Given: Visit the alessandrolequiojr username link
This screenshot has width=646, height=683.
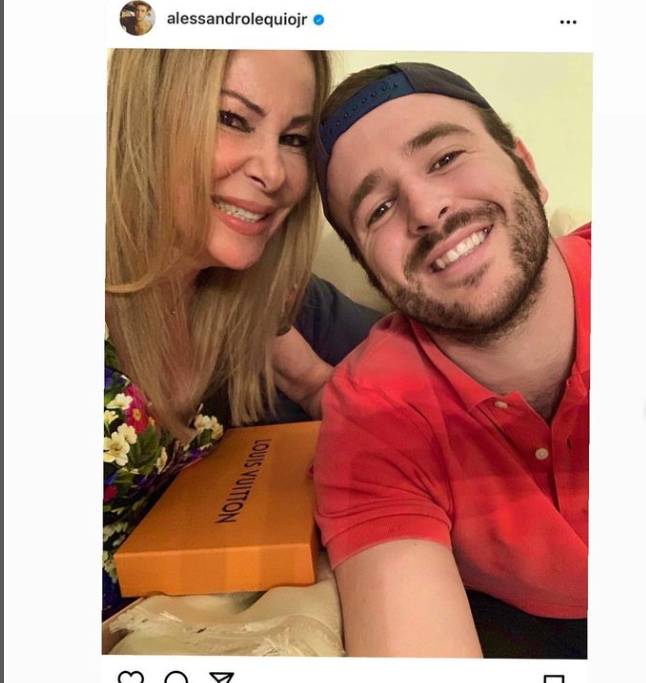Looking at the screenshot, I should point(237,20).
